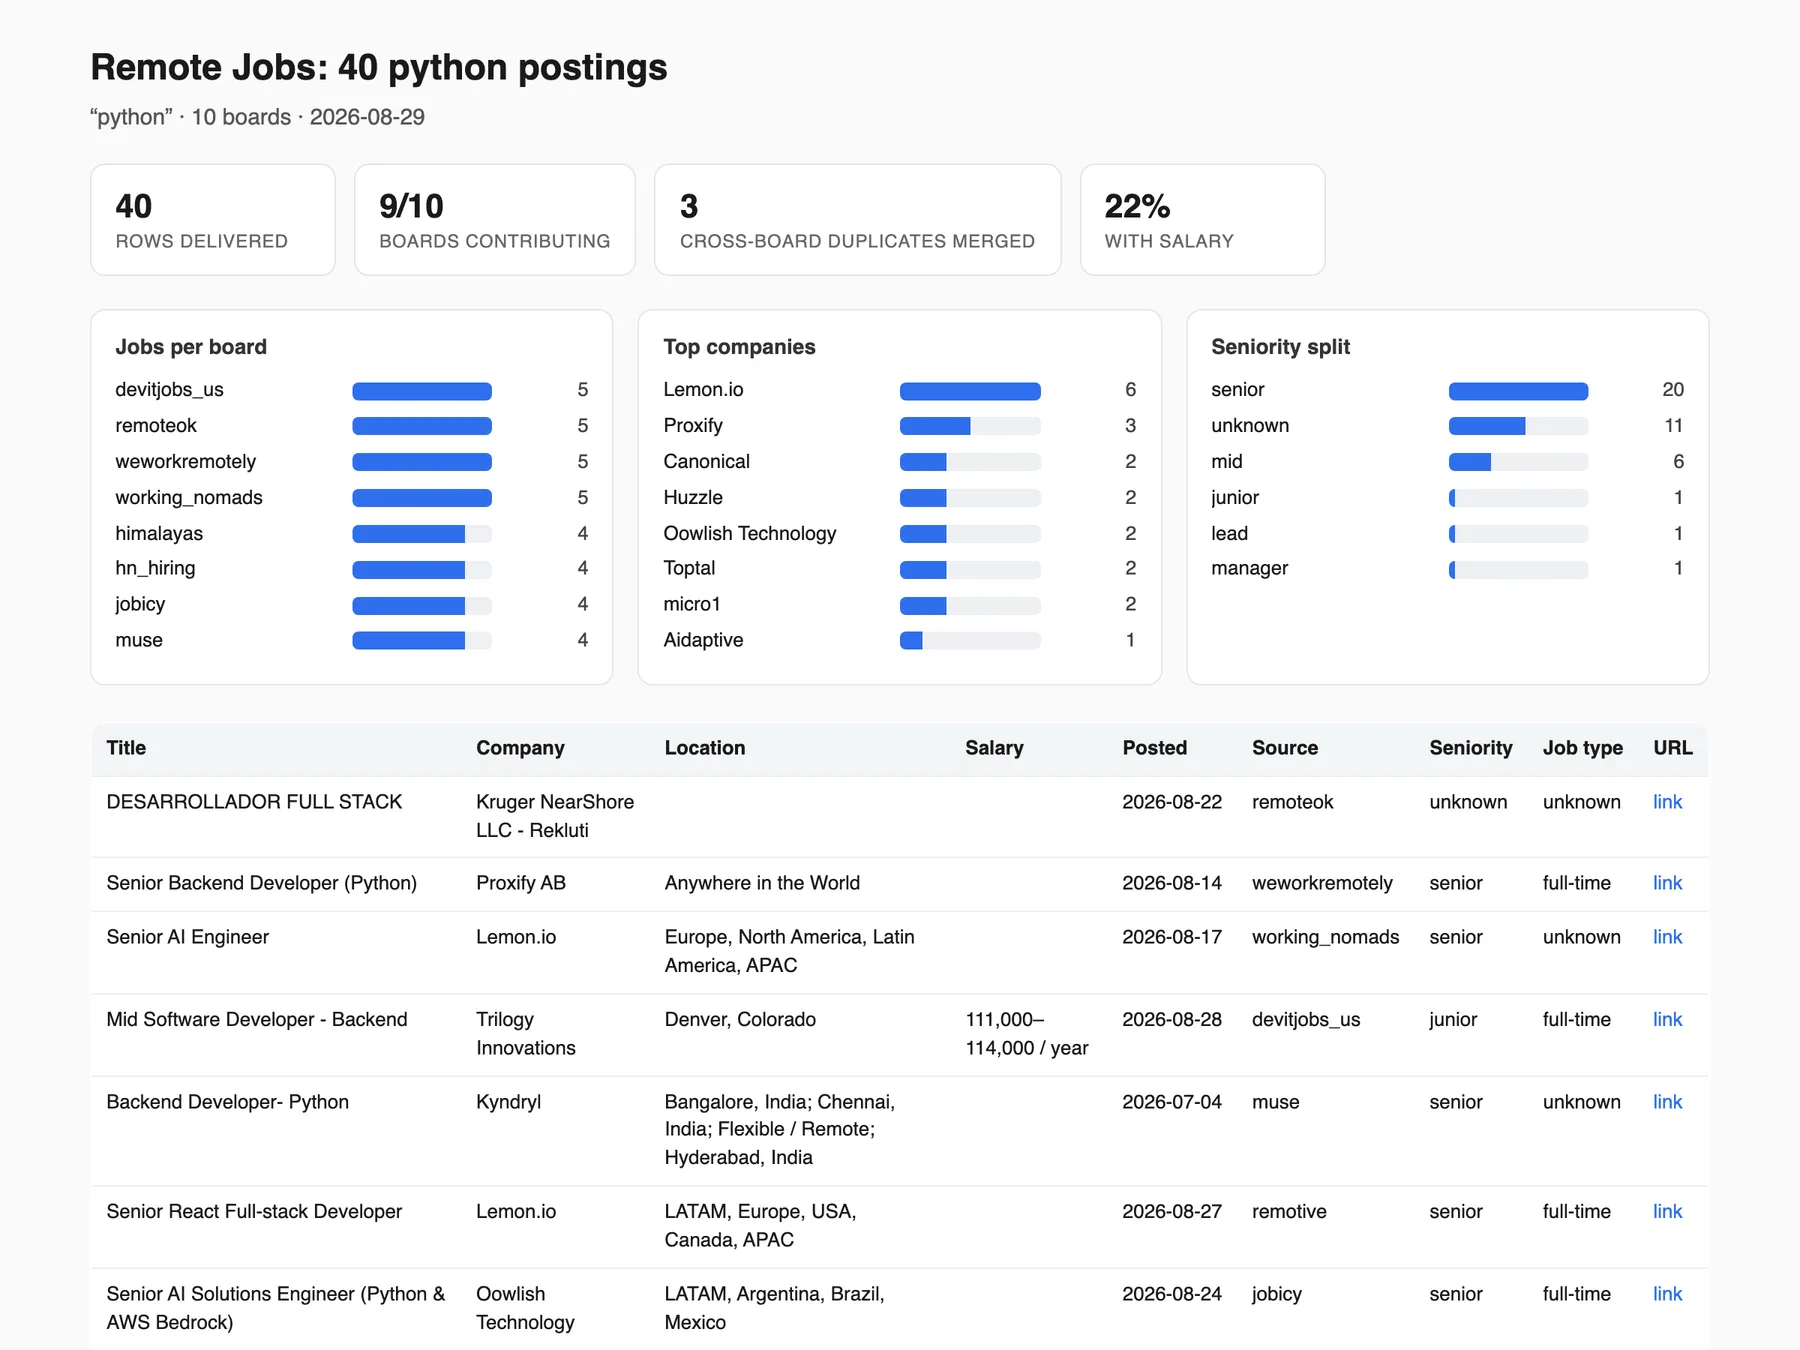
Task: Open the link for Backend Developer- Python
Action: coord(1667,1102)
